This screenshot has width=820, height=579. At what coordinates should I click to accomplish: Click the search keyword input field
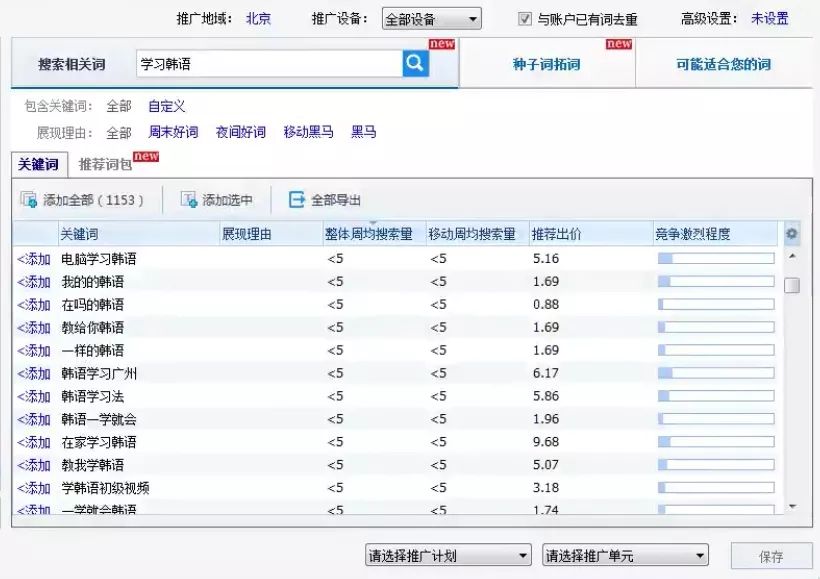[269, 64]
